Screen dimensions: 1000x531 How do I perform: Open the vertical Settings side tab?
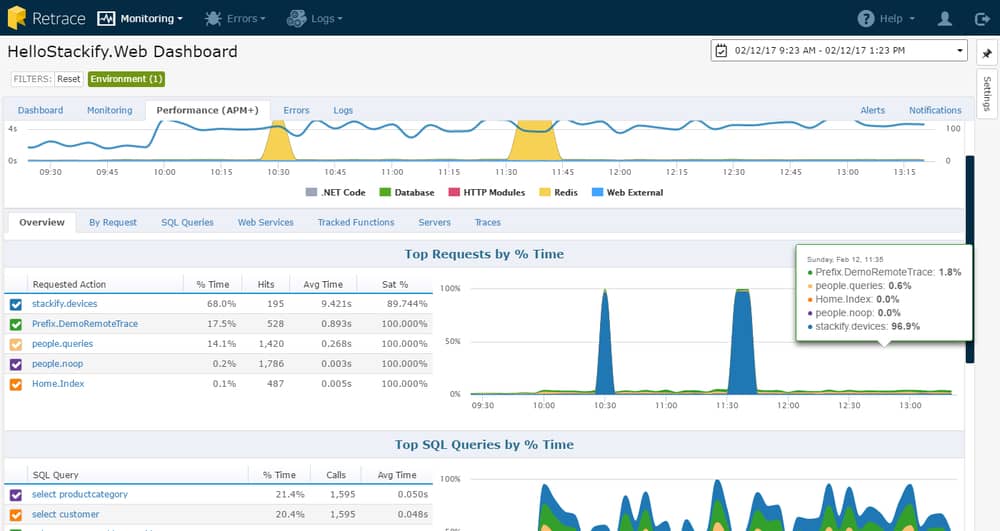point(987,93)
